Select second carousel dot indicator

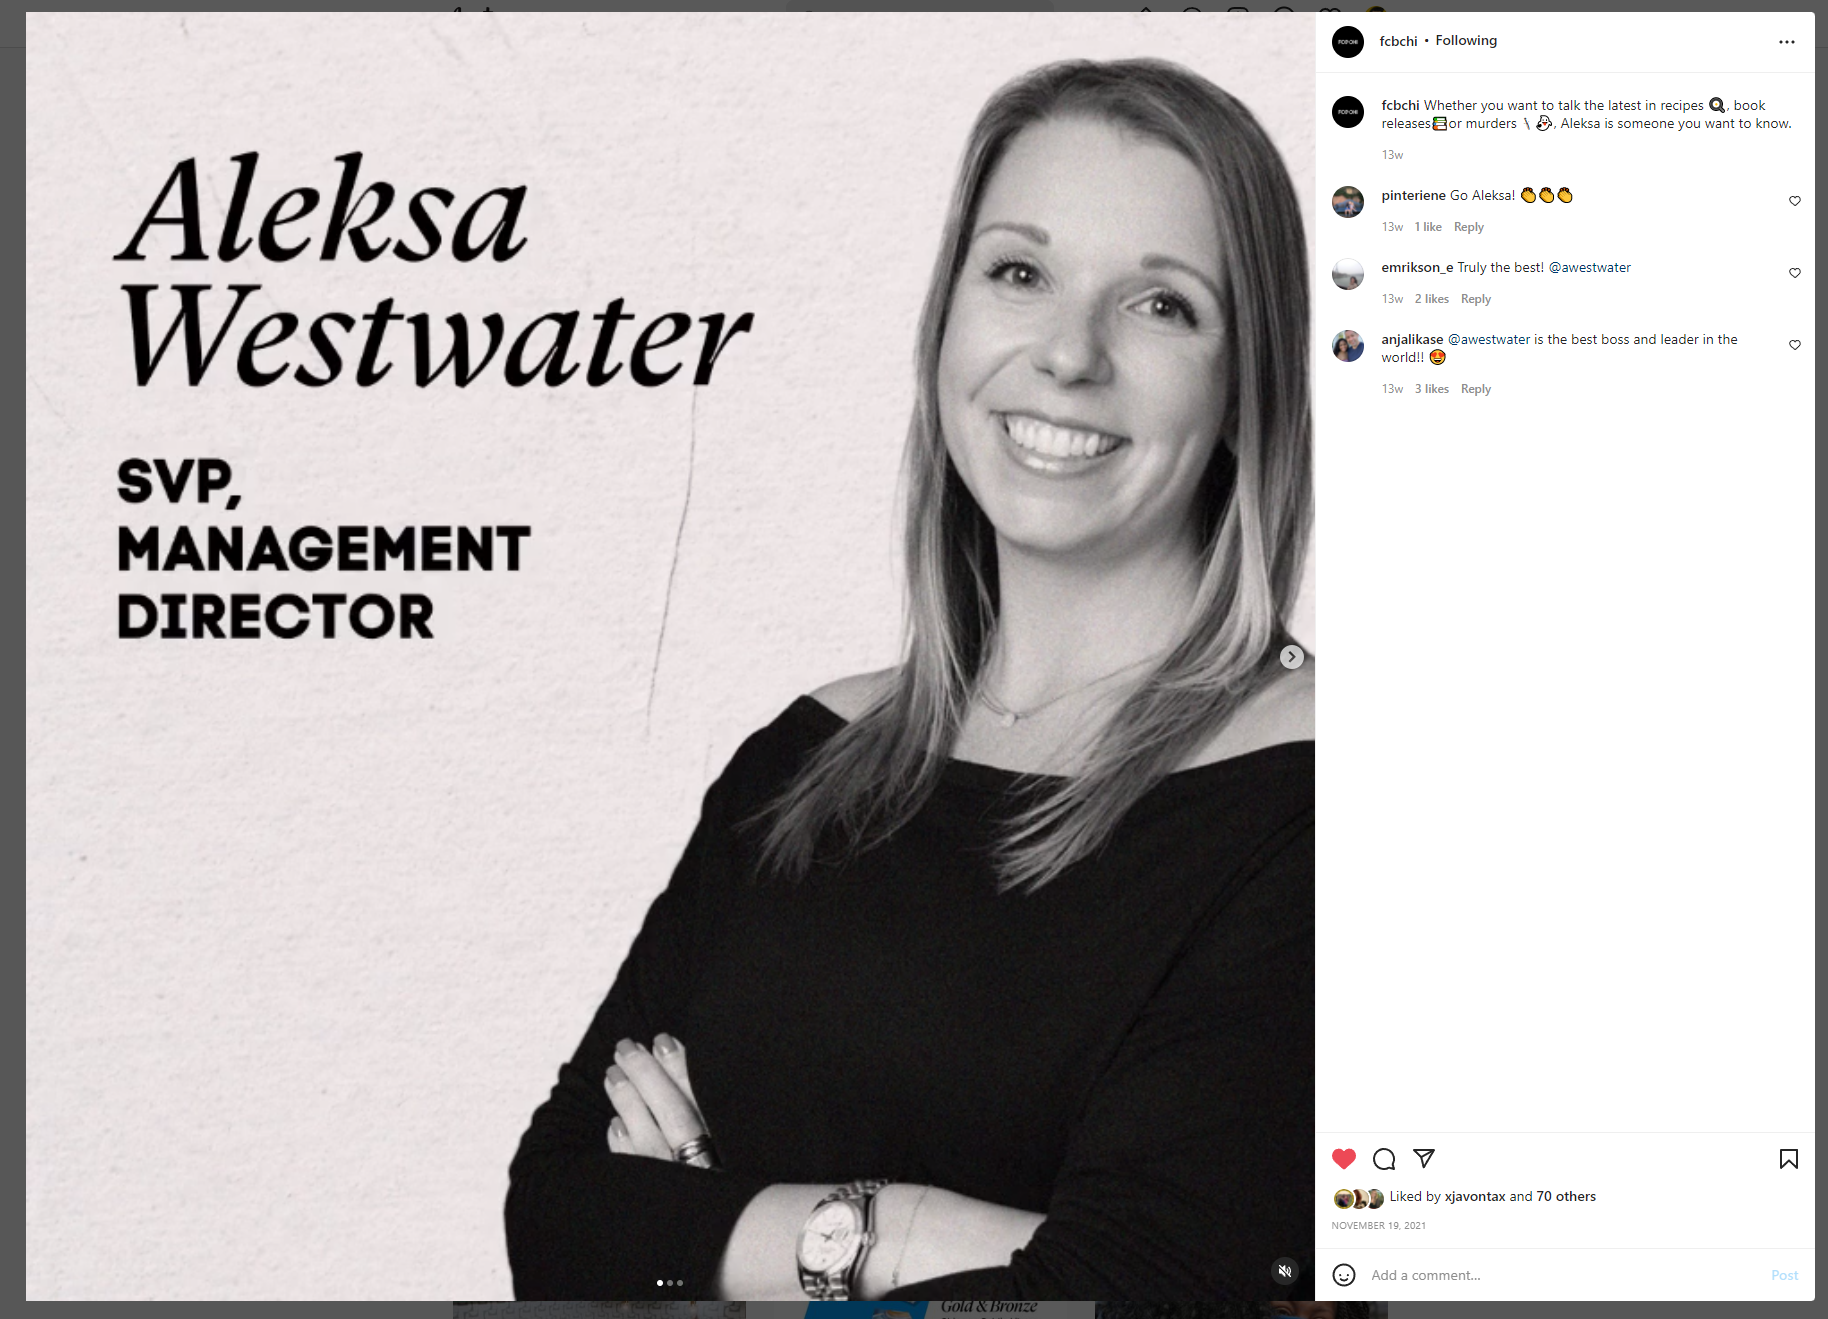click(670, 1283)
